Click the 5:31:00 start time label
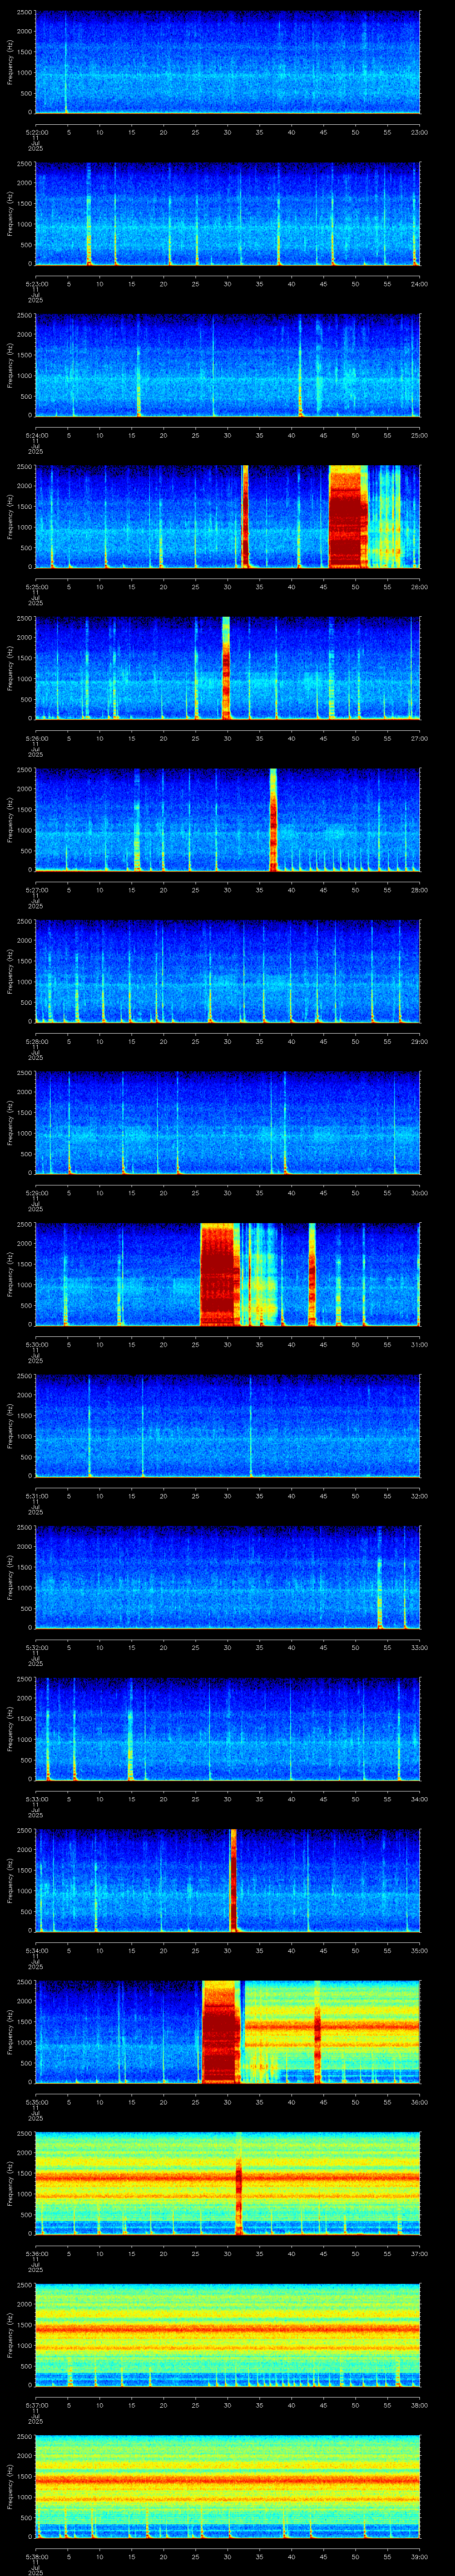The height and width of the screenshot is (2576, 455). pos(37,1496)
